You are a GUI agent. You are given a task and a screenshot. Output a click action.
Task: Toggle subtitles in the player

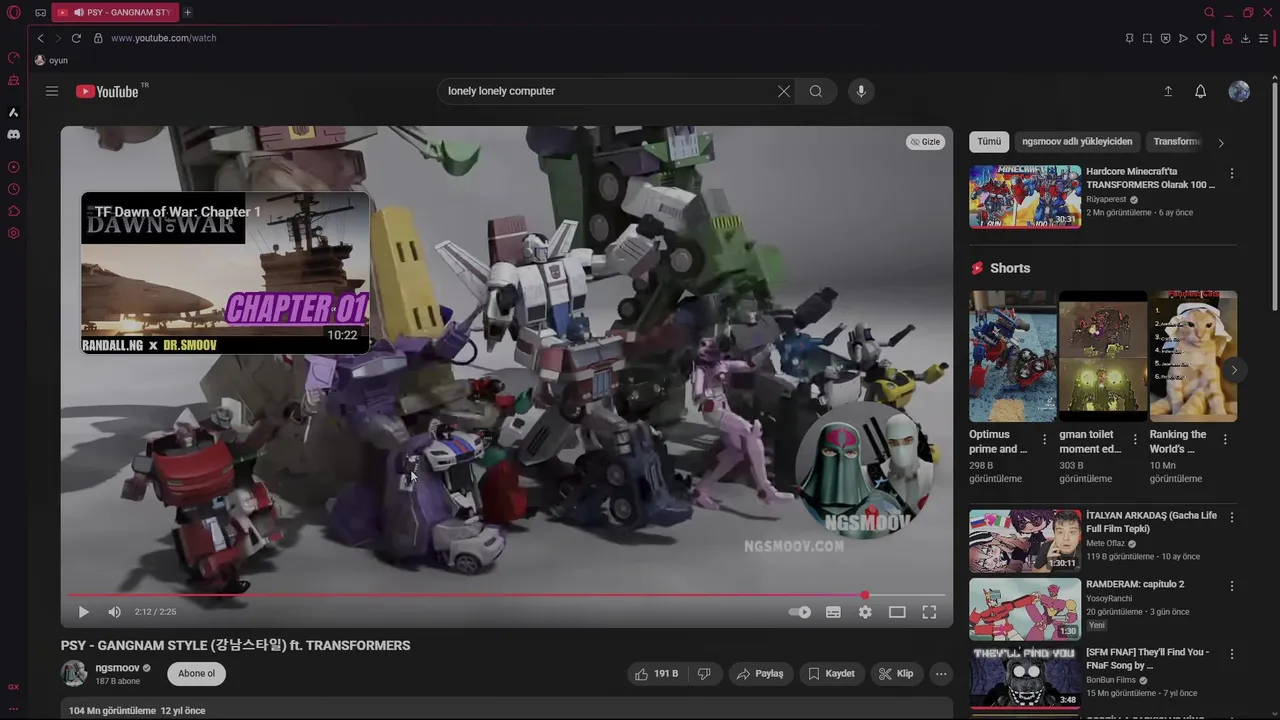(833, 612)
